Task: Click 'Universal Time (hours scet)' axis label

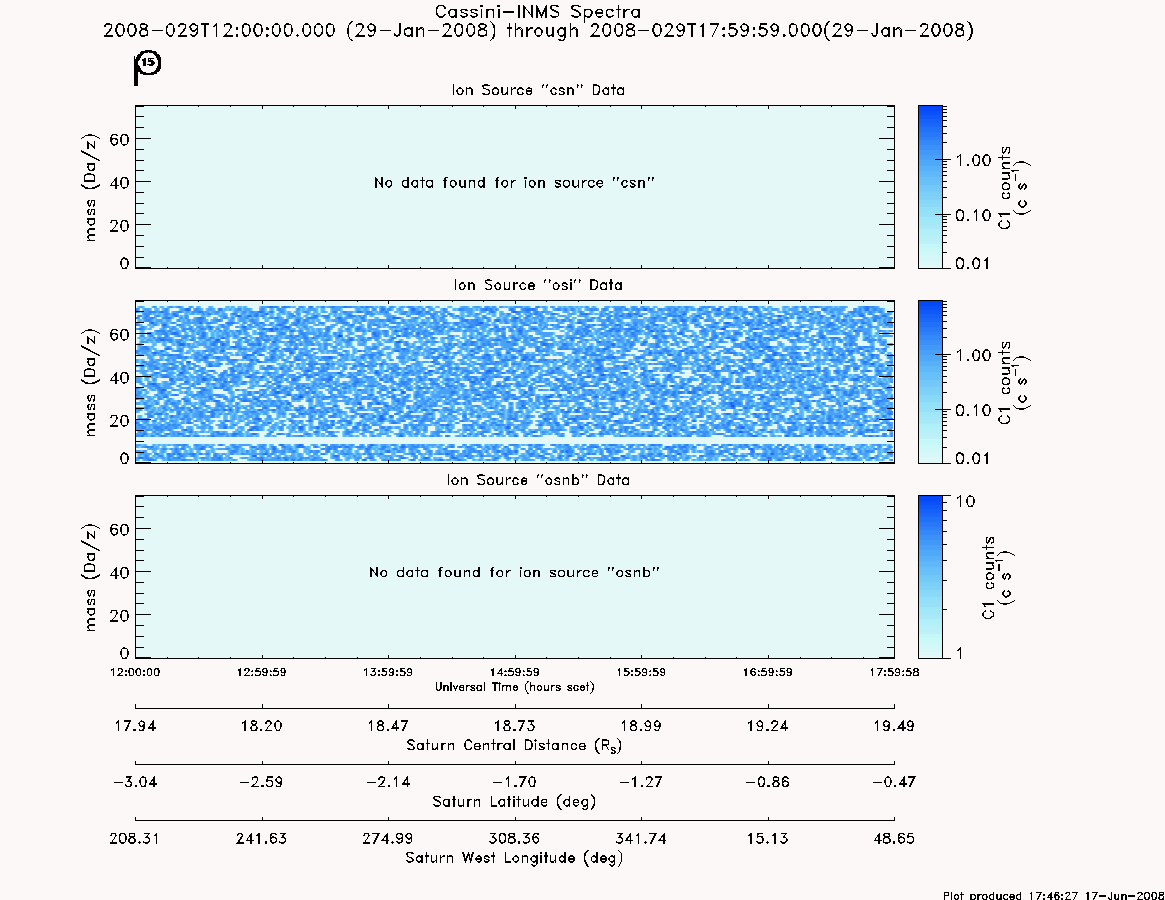Action: [514, 687]
